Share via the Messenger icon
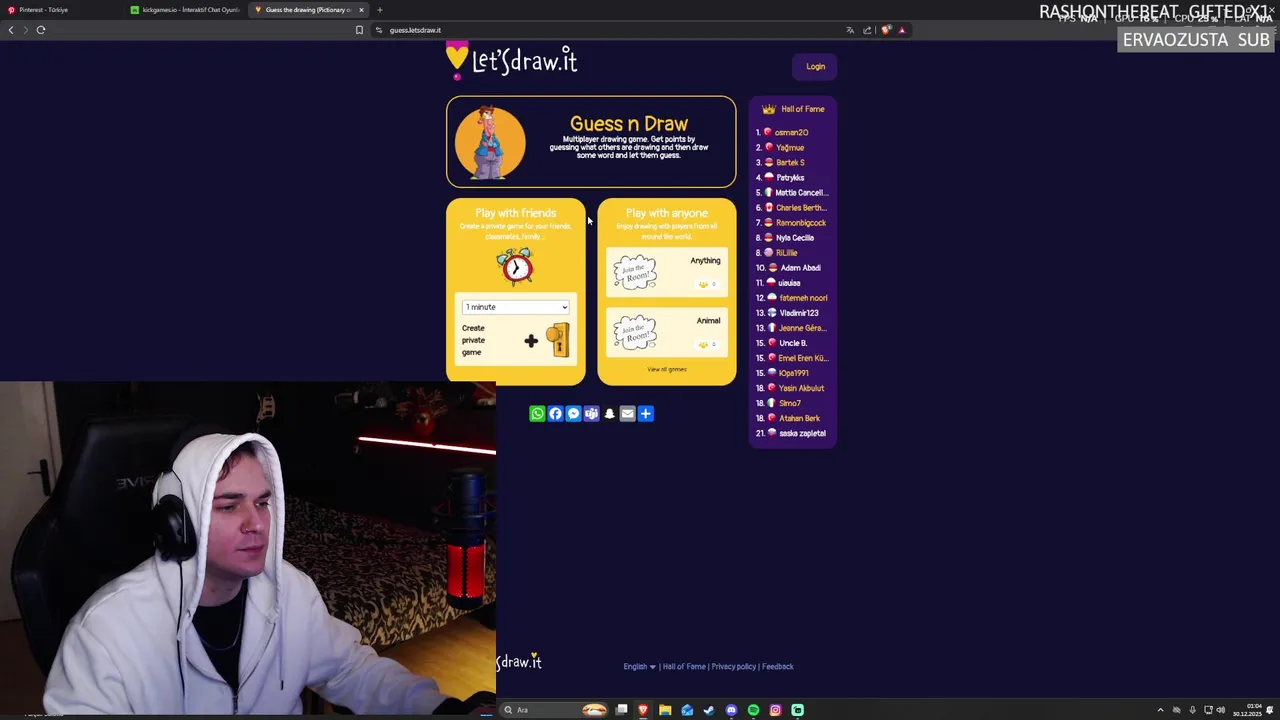 [573, 414]
